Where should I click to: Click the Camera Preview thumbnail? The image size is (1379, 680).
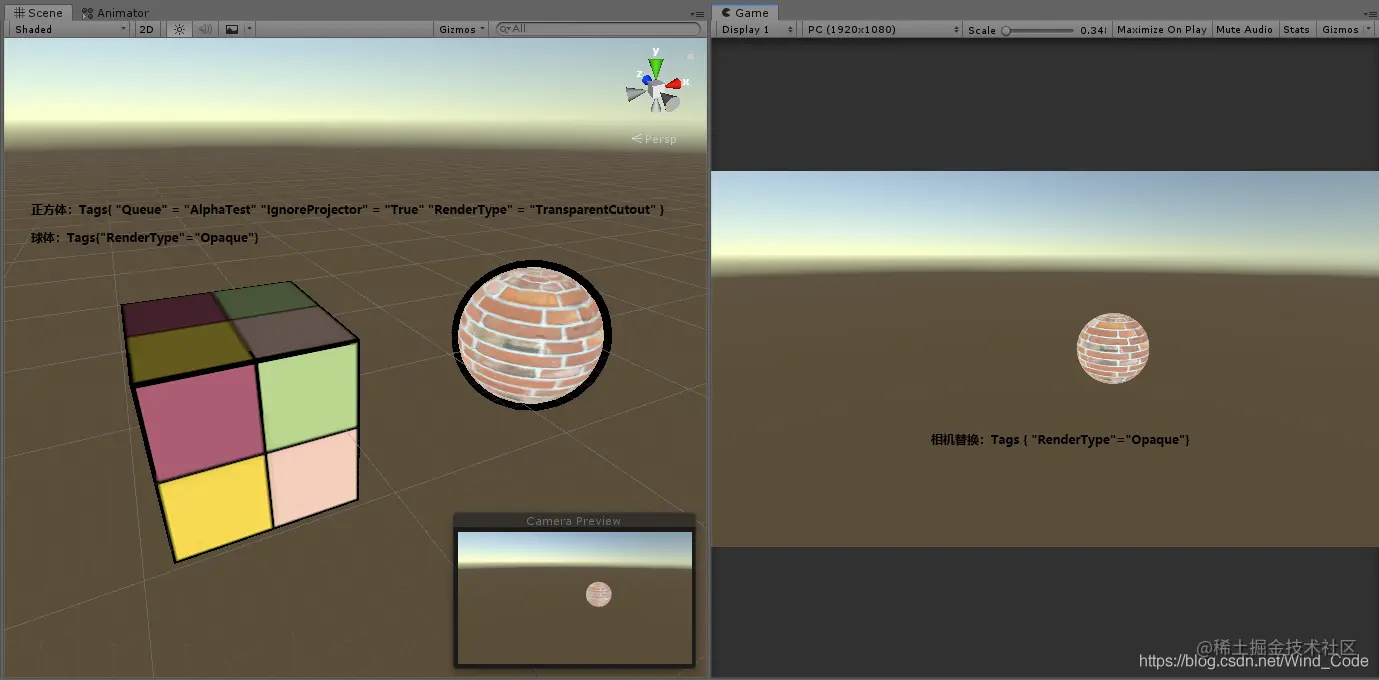[x=574, y=596]
